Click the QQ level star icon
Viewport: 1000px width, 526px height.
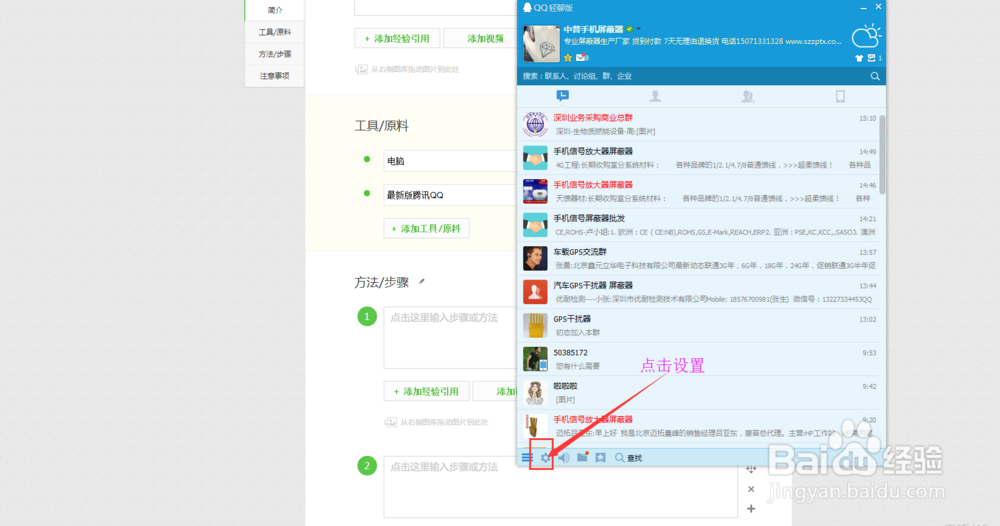[x=568, y=57]
